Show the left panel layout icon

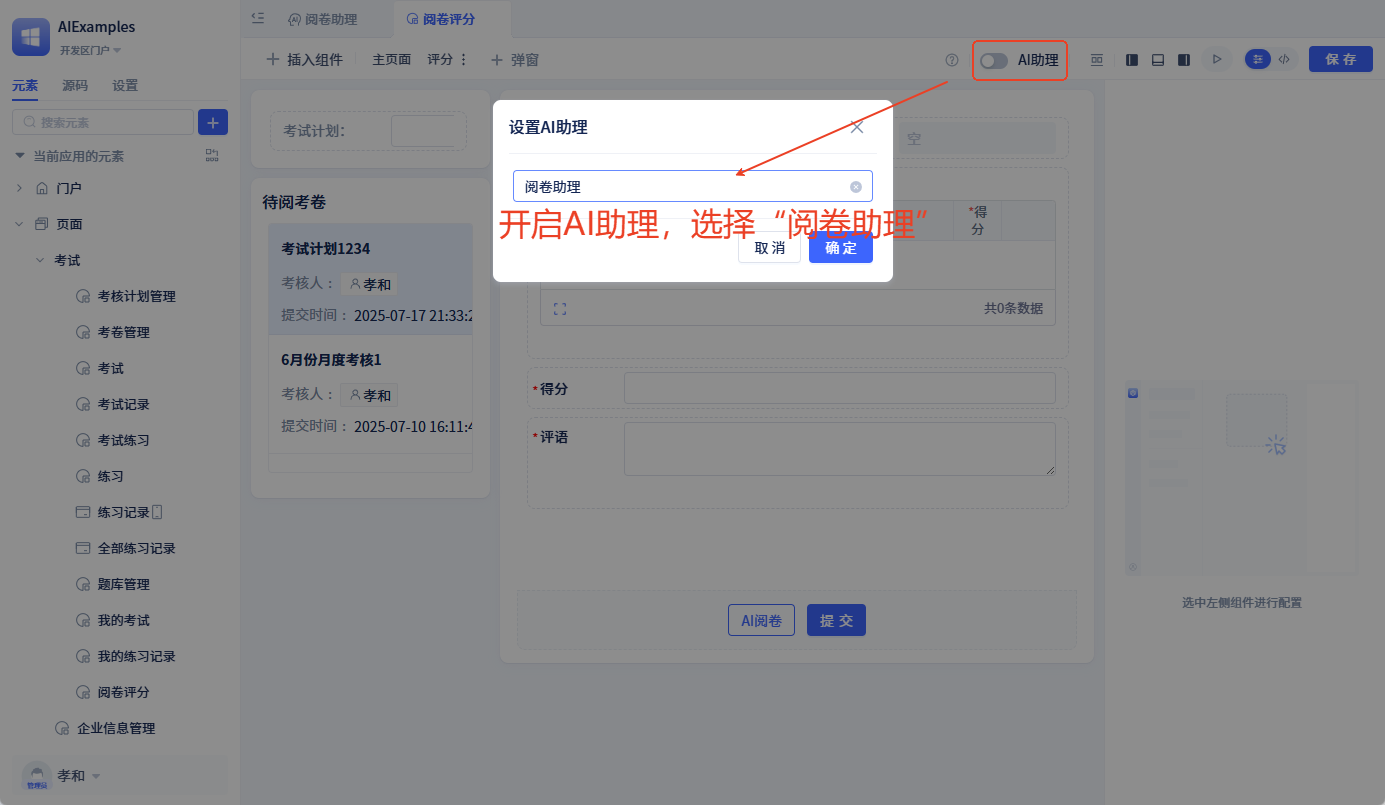coord(1132,60)
